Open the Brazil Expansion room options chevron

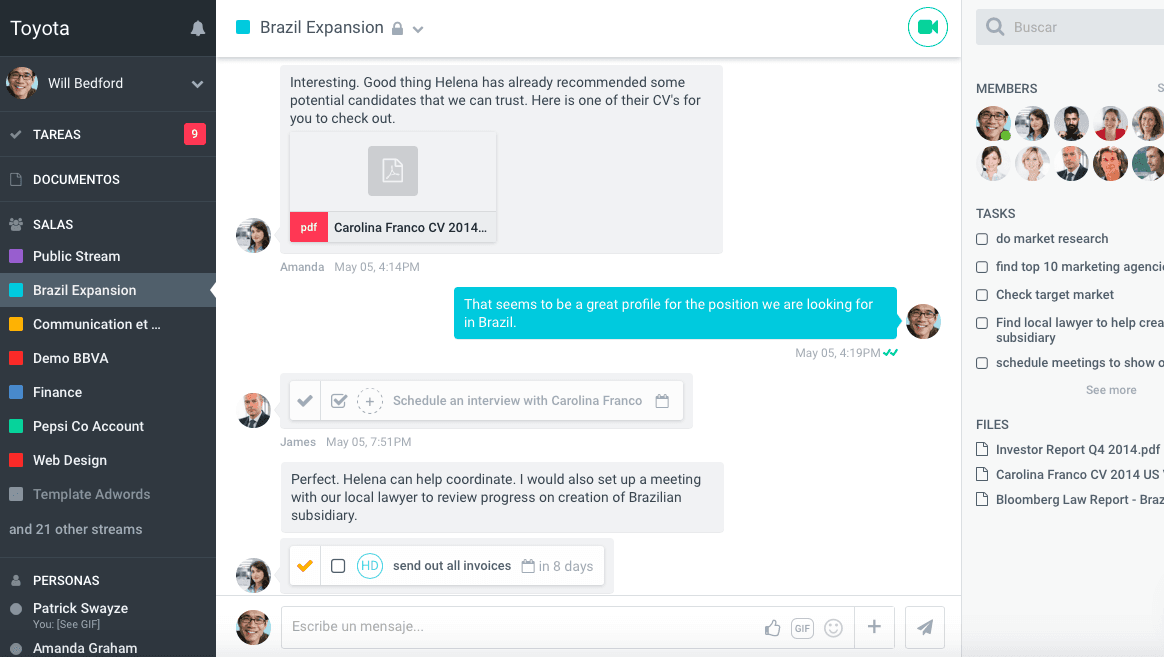(418, 30)
